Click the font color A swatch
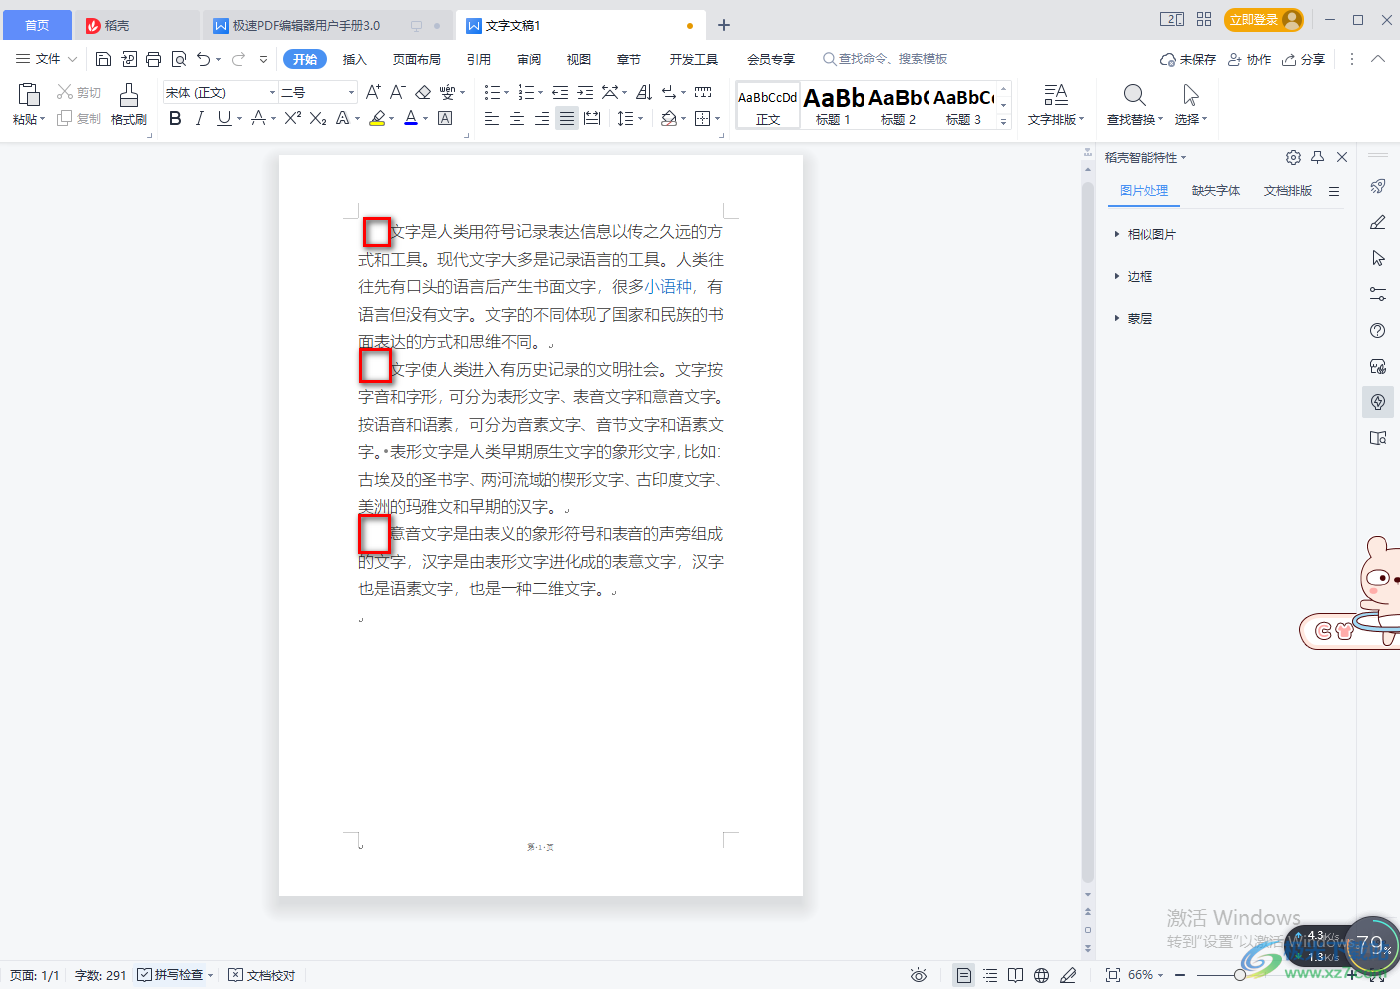 click(x=411, y=118)
